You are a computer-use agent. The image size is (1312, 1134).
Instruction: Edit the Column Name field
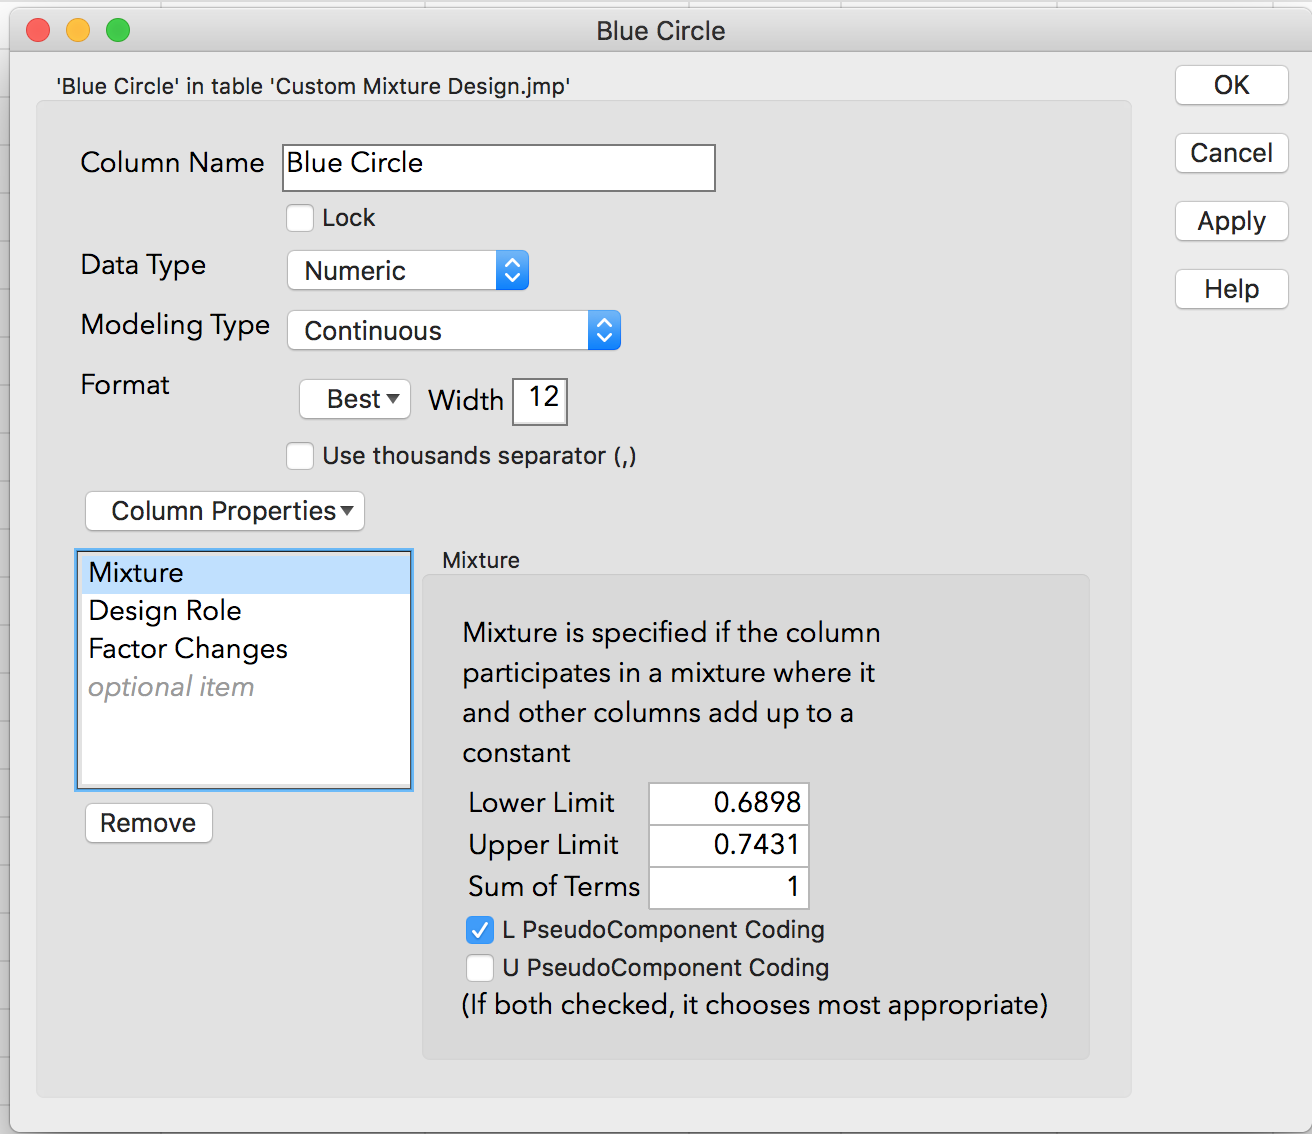[498, 167]
